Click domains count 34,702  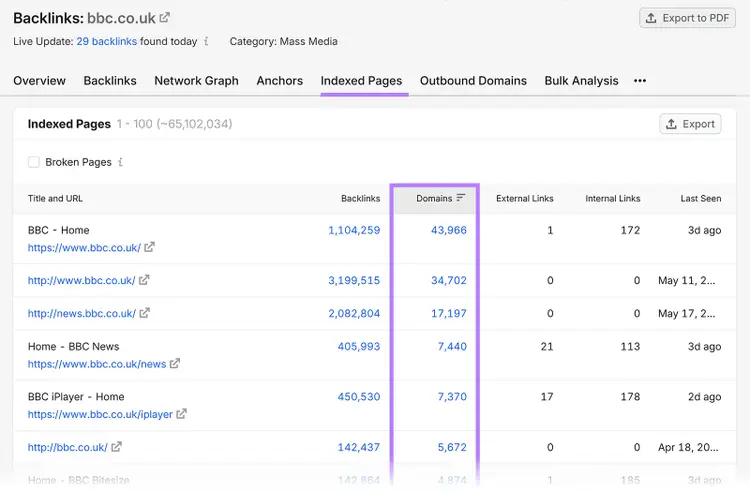(x=449, y=280)
